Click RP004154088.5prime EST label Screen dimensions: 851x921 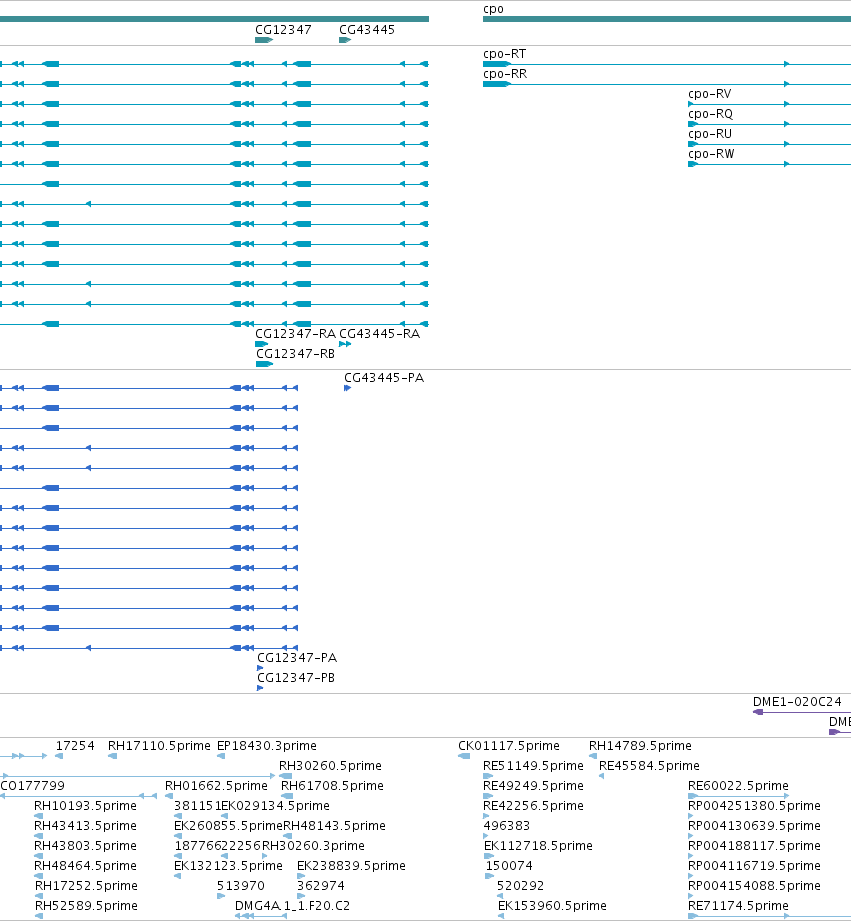[x=754, y=885]
